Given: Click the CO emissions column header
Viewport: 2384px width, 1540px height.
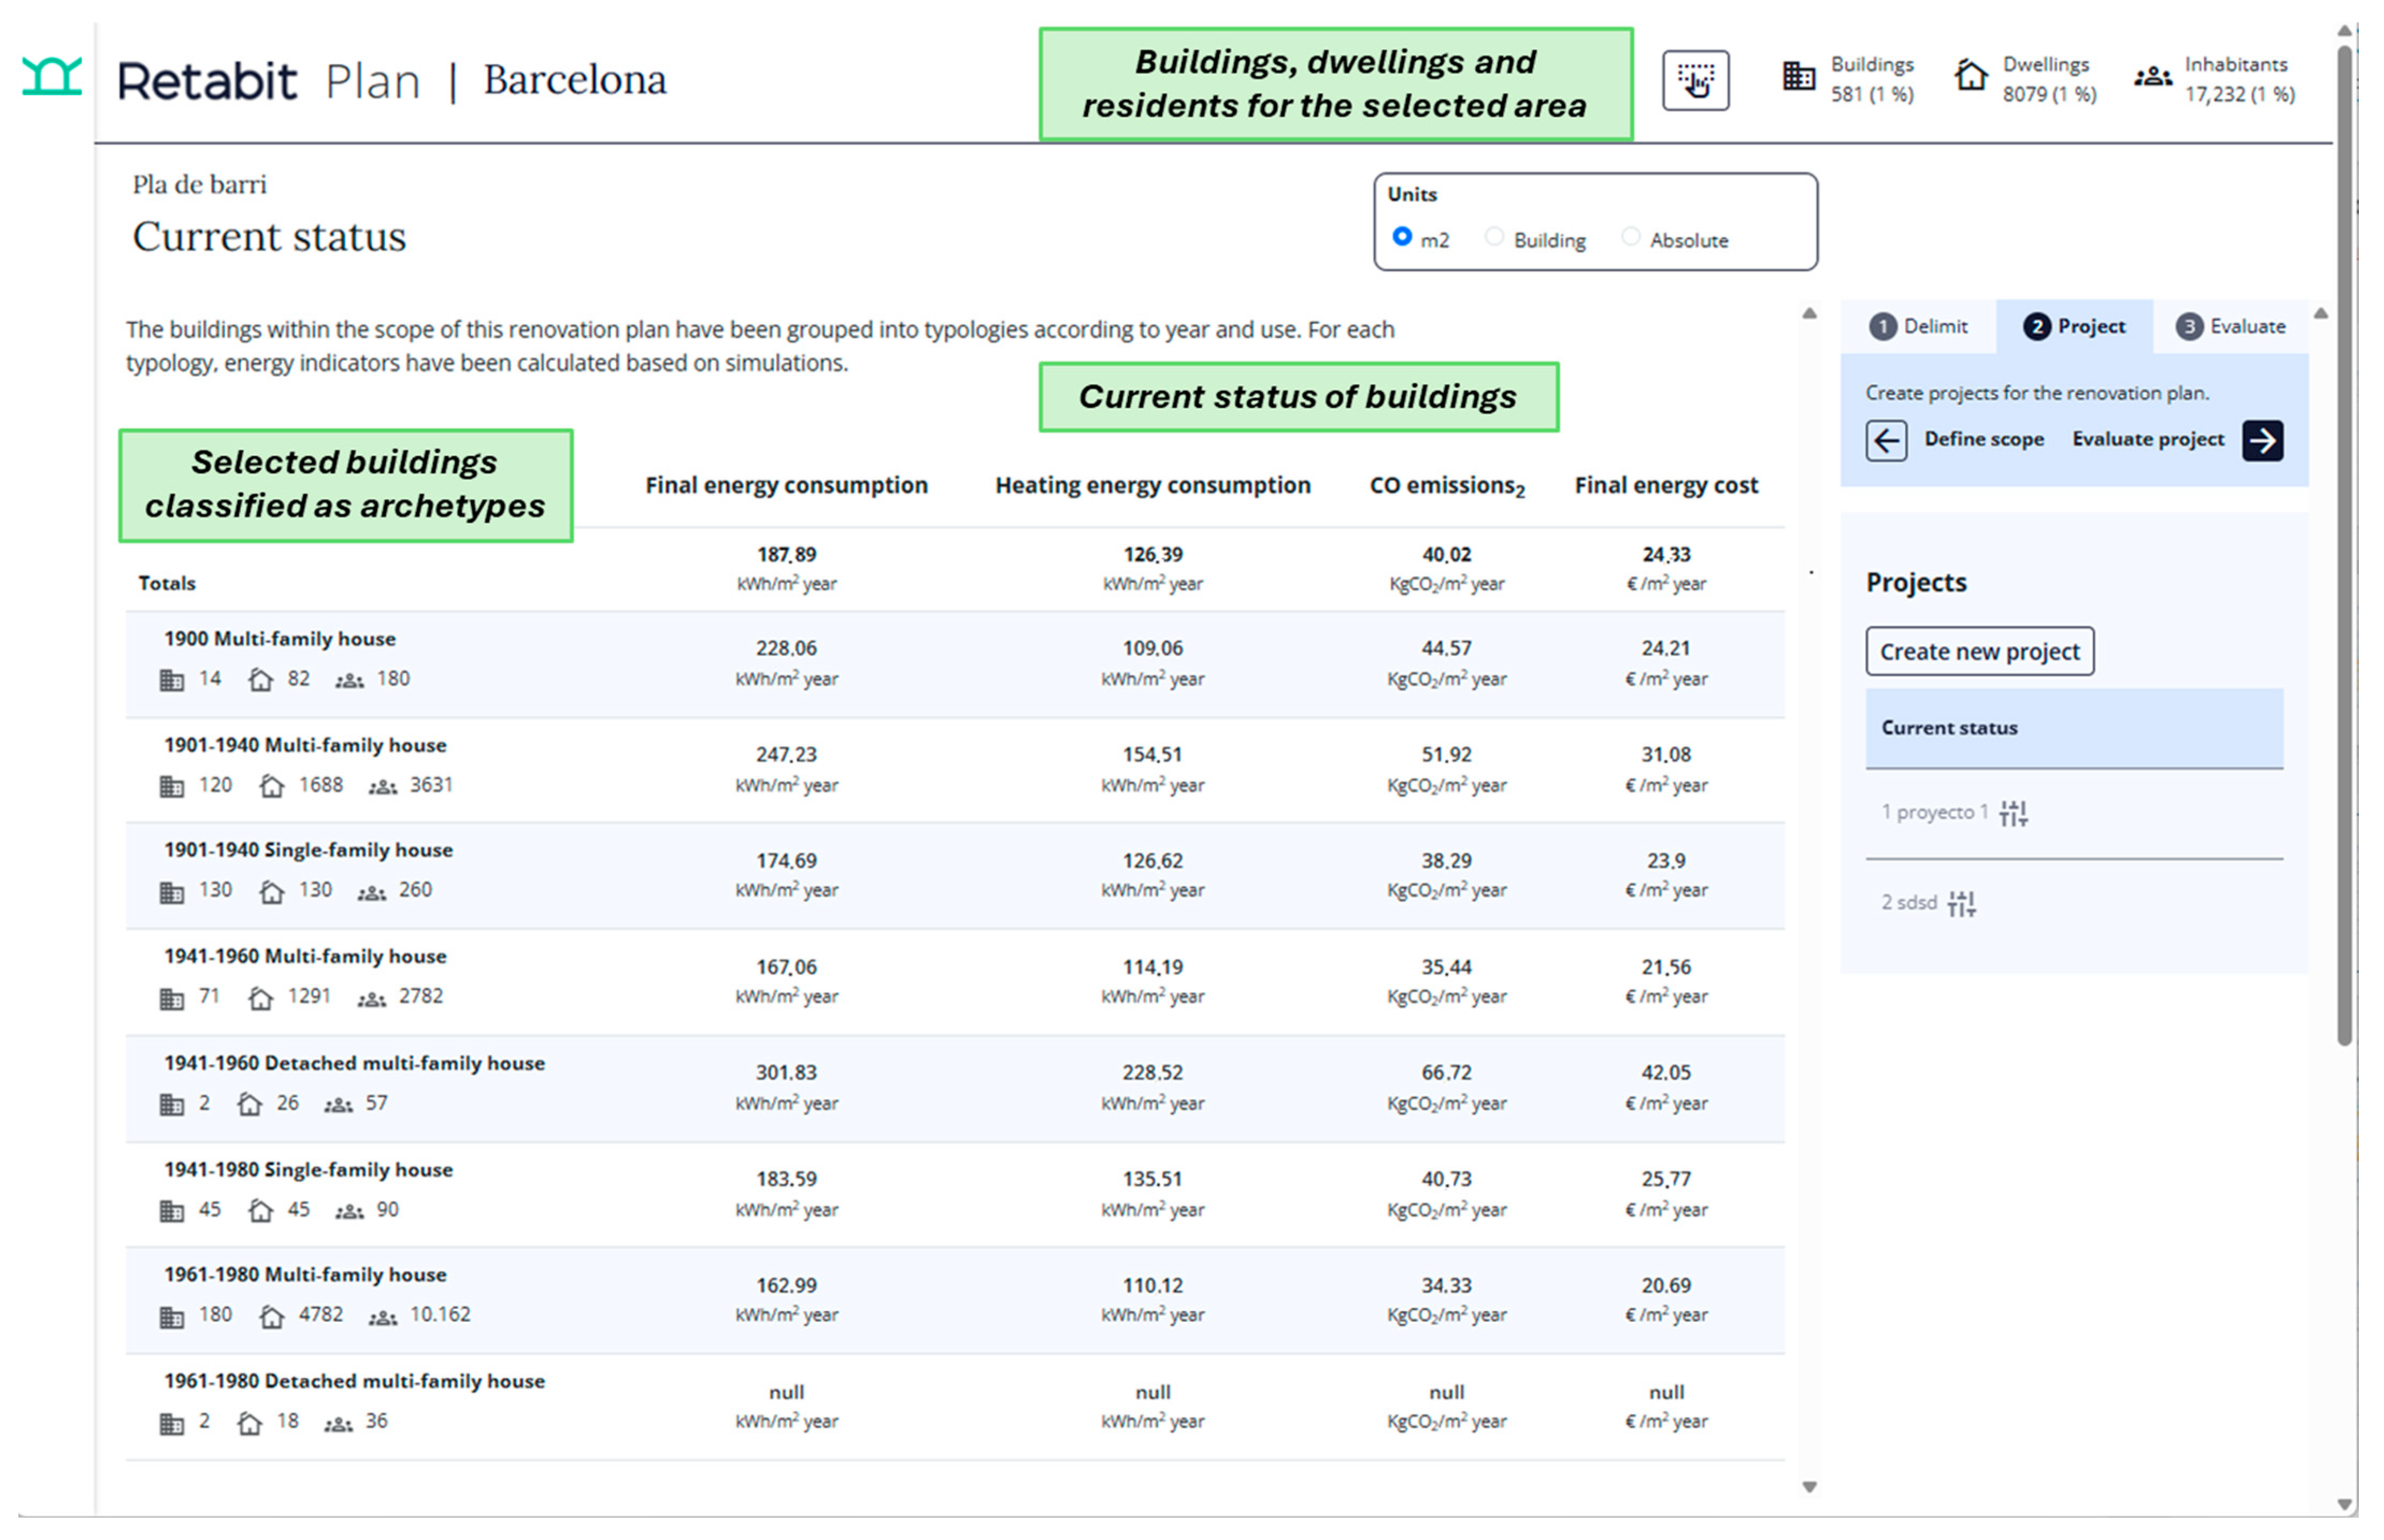Looking at the screenshot, I should (1447, 486).
